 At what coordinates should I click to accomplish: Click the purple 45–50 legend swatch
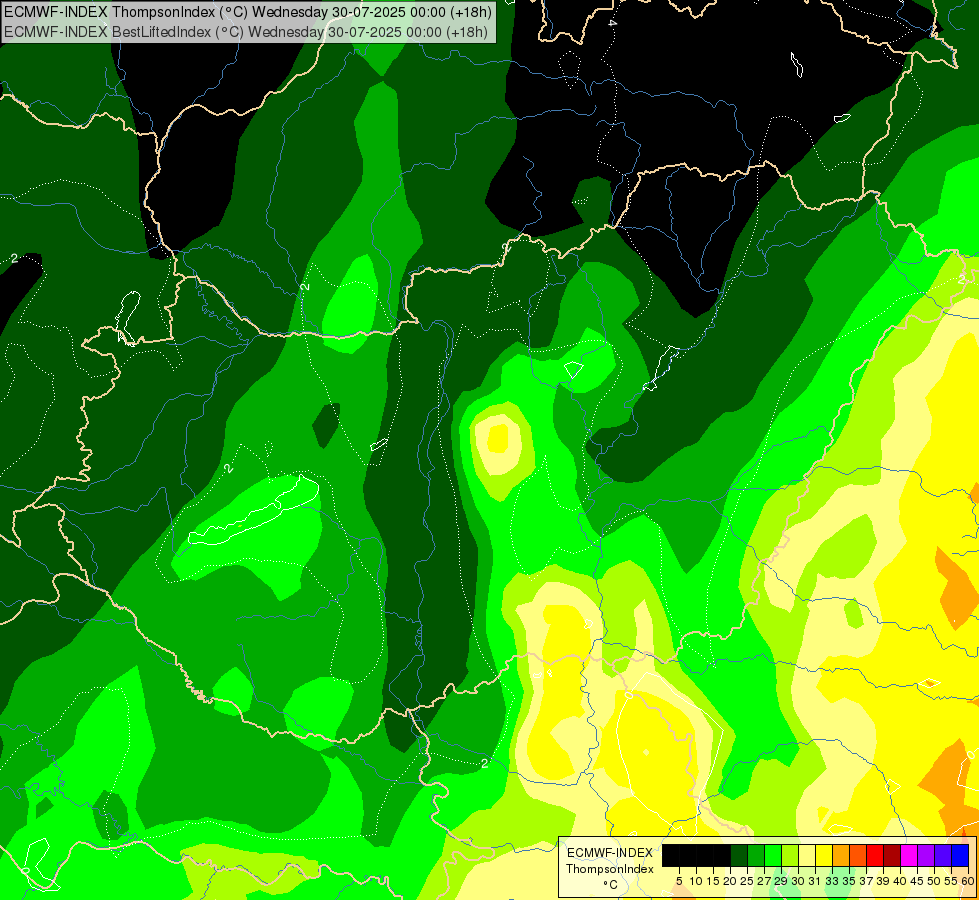click(x=926, y=855)
